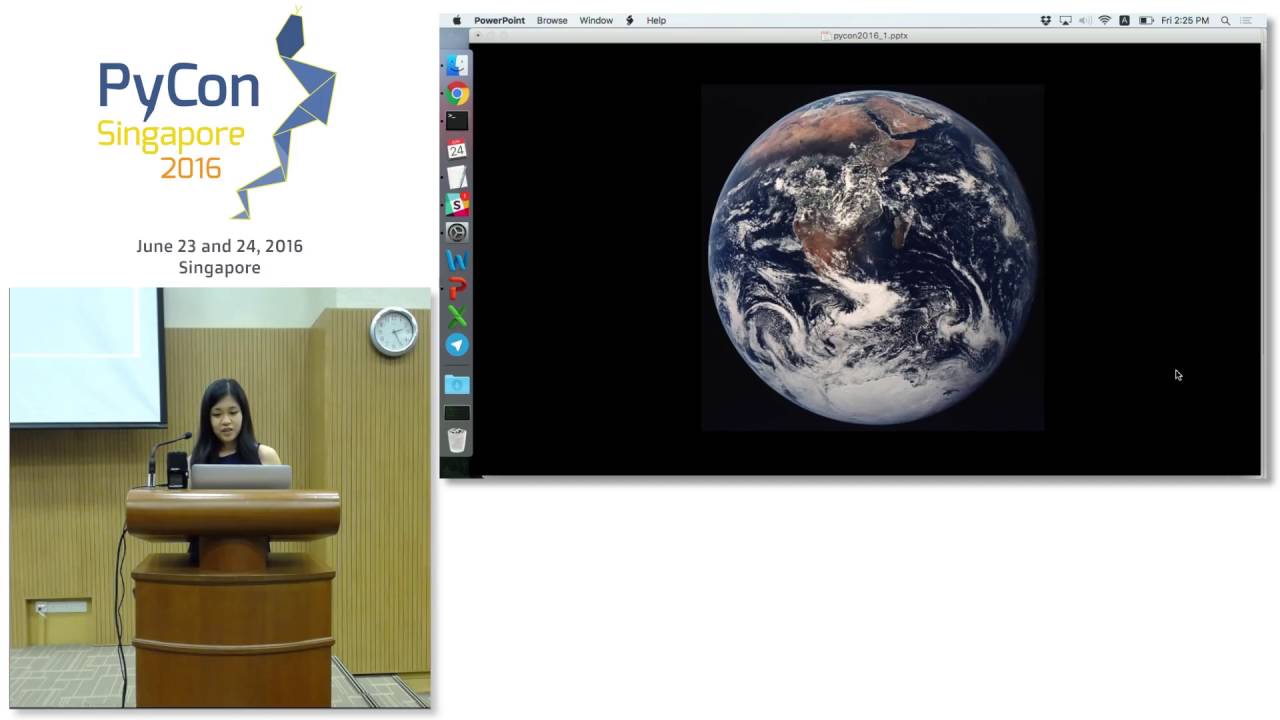Click the volume icon in menu bar
The height and width of the screenshot is (720, 1280).
[x=1085, y=20]
